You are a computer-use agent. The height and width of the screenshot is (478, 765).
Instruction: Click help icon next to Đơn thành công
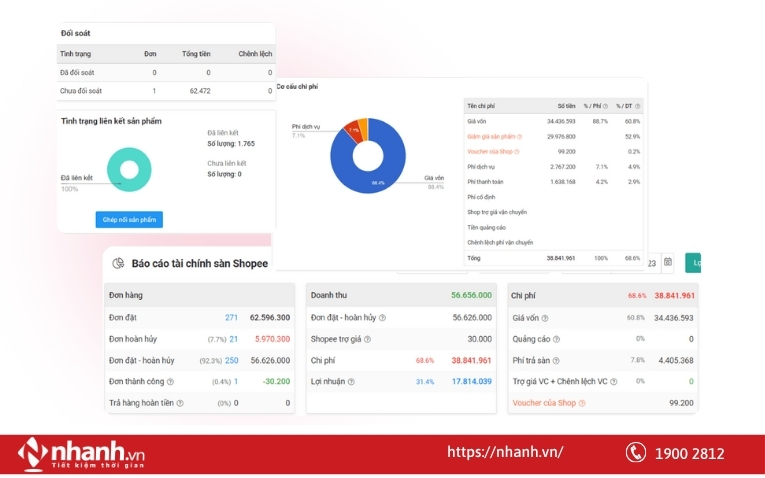[170, 381]
